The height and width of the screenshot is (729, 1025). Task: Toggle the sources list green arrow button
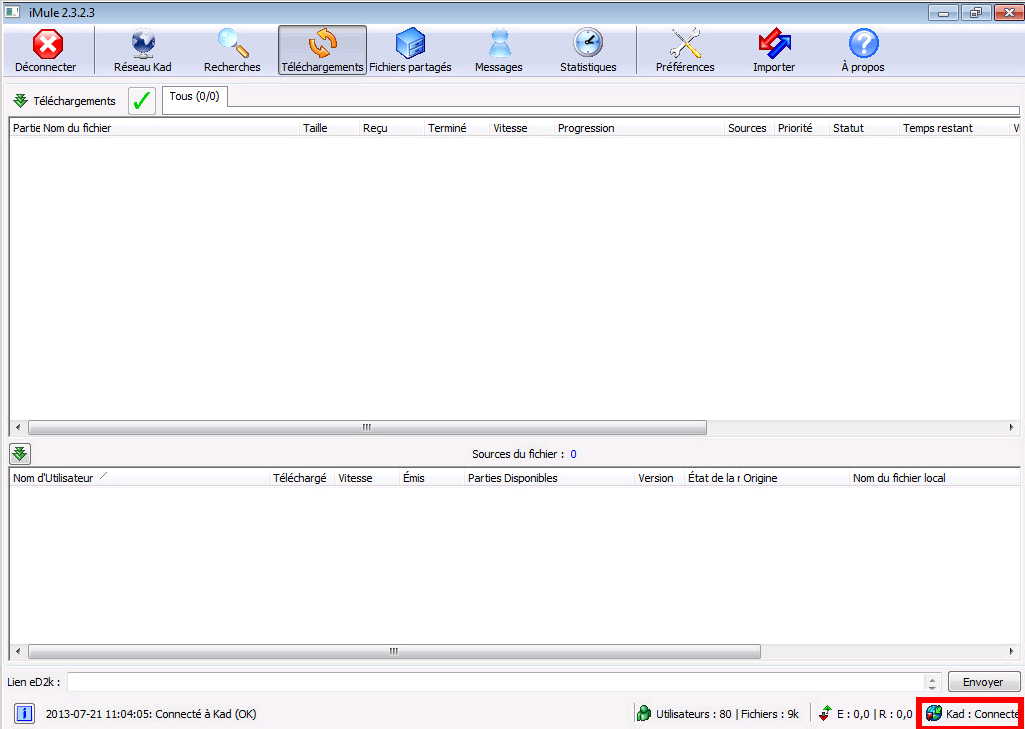coord(20,454)
